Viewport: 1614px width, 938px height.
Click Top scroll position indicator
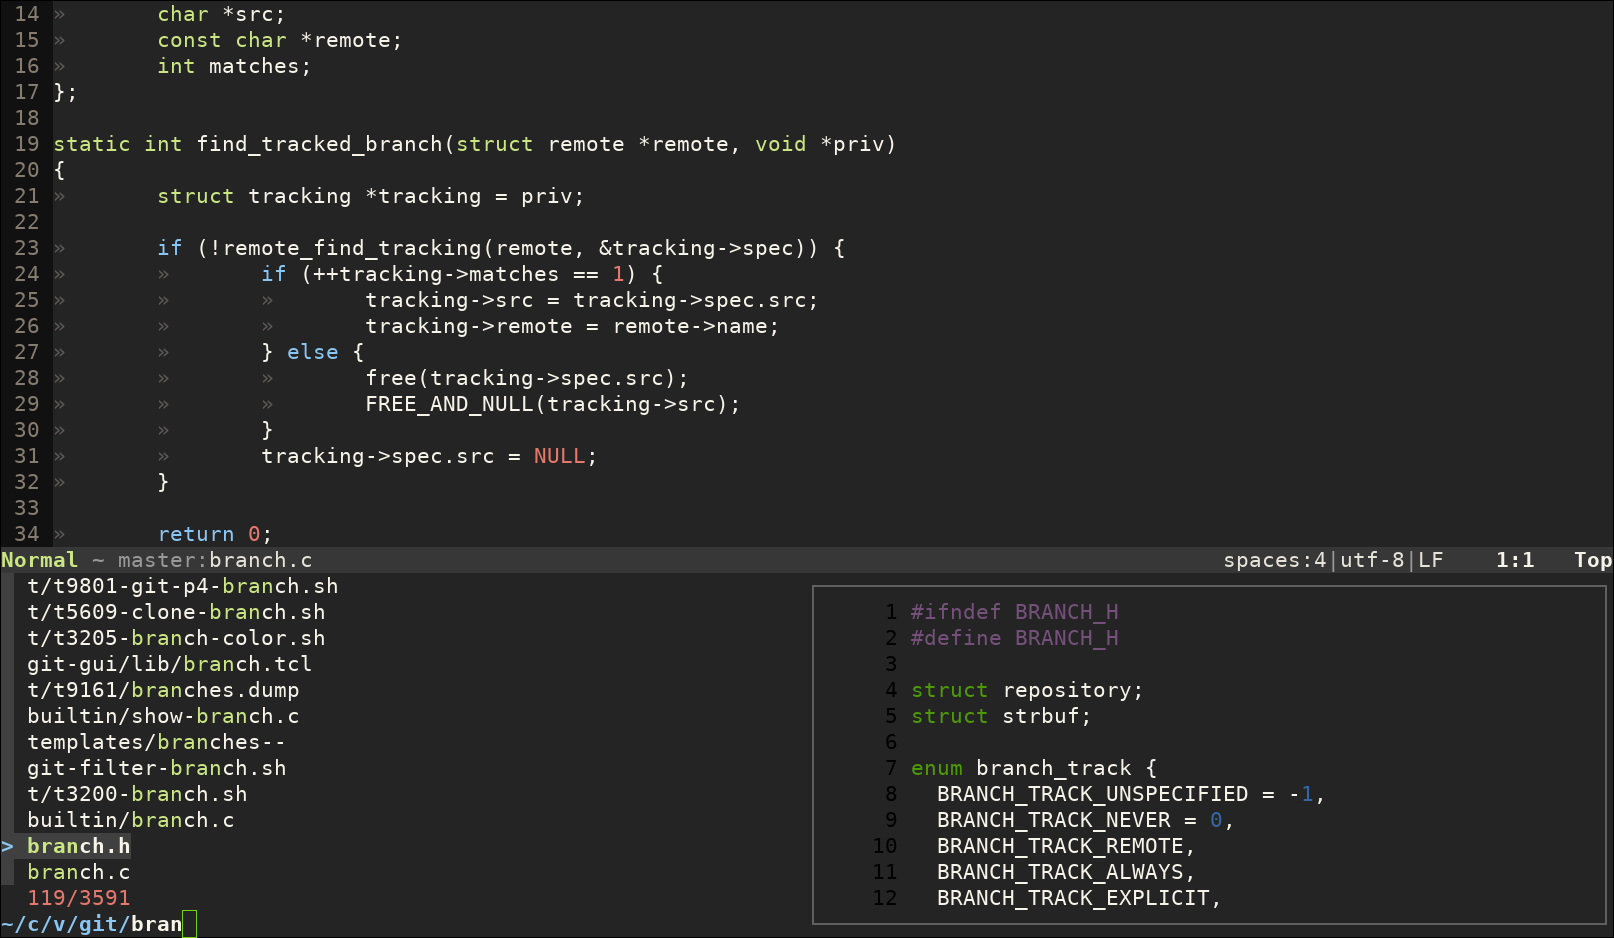tap(1593, 560)
